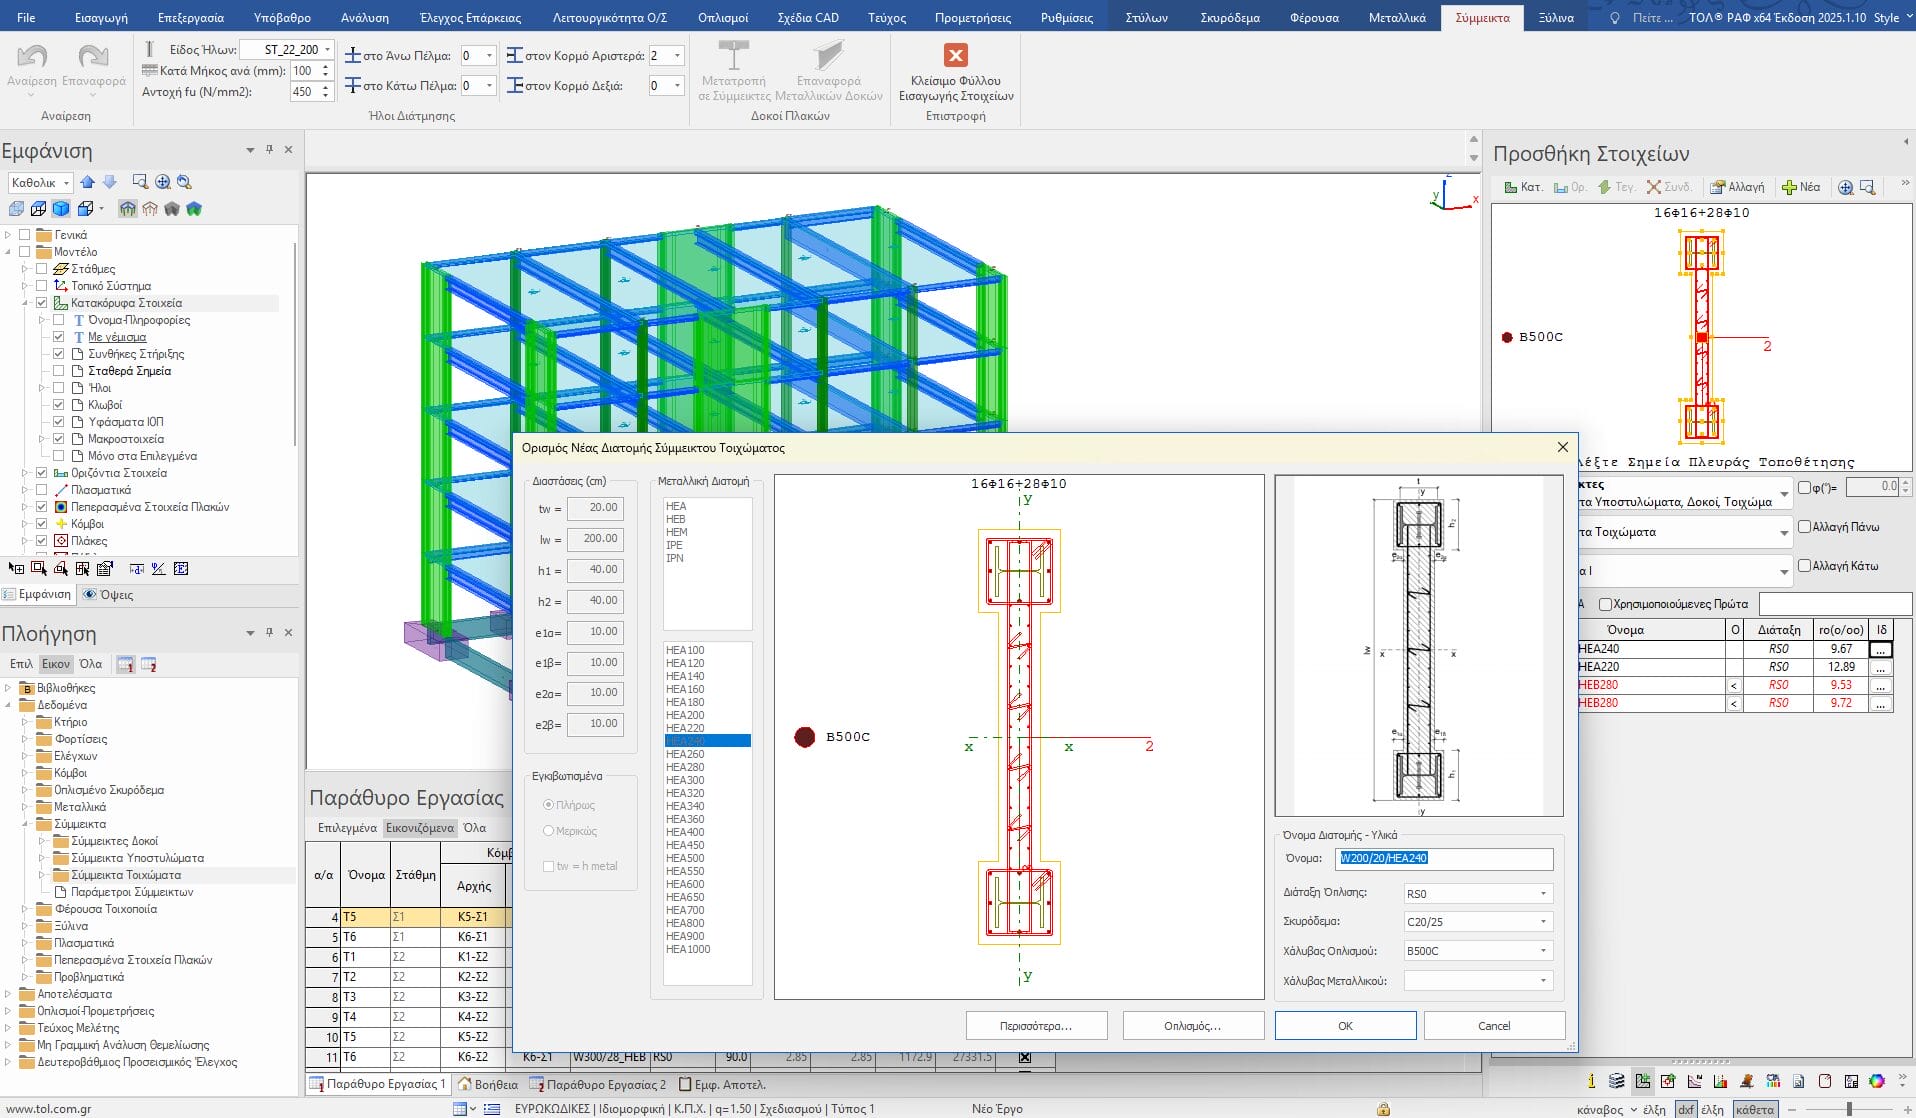This screenshot has height=1118, width=1916.
Task: Expand the Σύμμεικτα Υποστυλώματα tree node
Action: 42,858
